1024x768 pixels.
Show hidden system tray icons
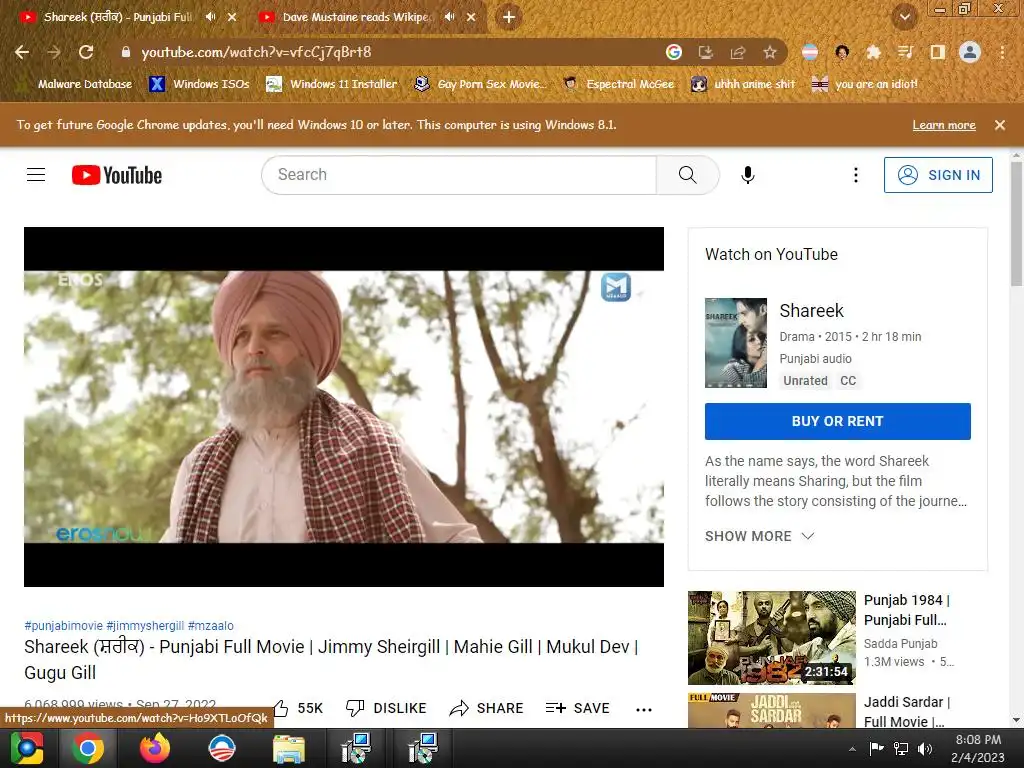tap(852, 749)
